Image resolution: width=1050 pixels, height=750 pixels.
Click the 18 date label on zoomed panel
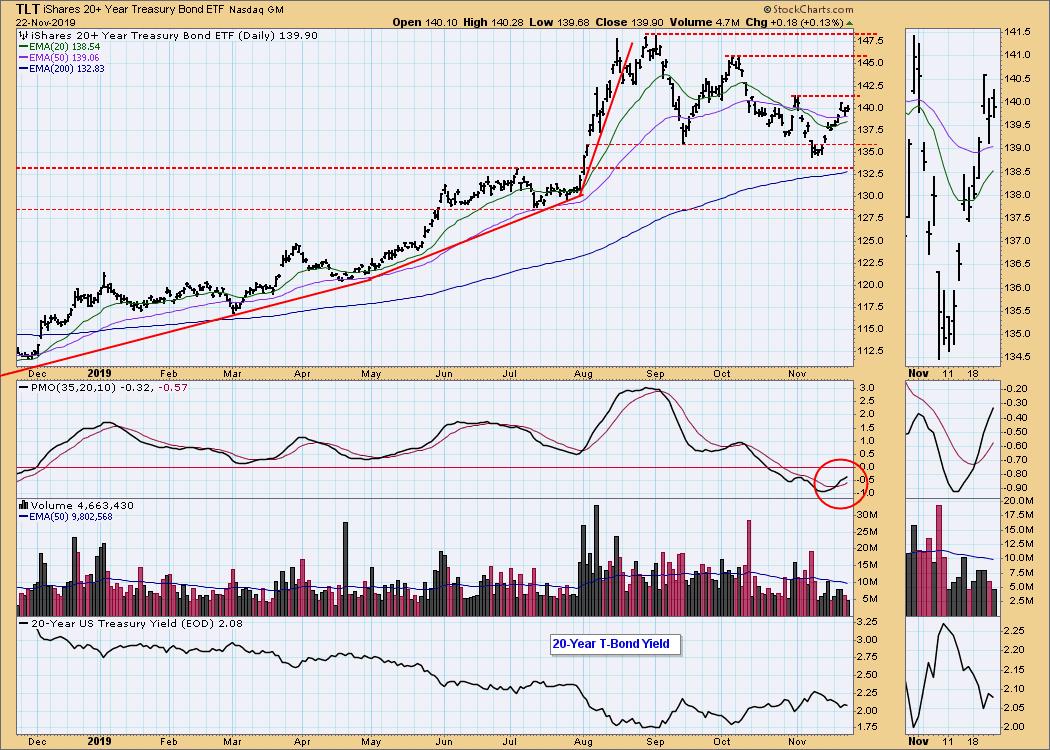[972, 373]
